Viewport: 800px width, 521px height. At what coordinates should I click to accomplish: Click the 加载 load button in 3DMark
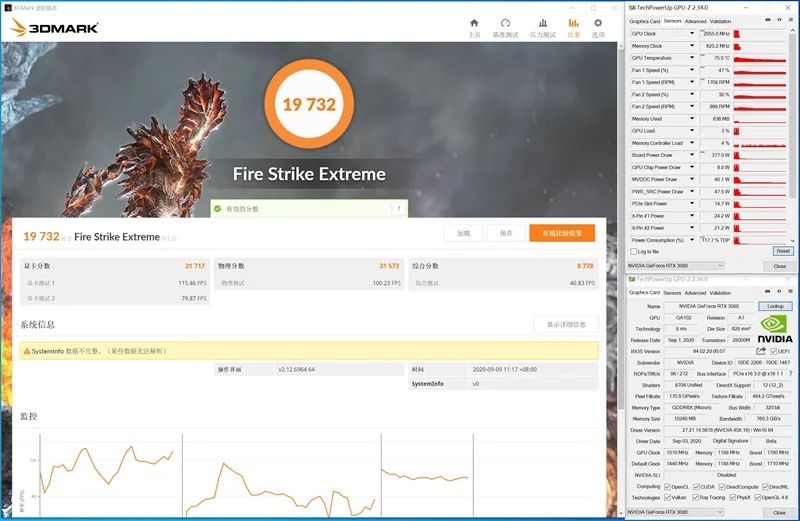click(x=463, y=233)
